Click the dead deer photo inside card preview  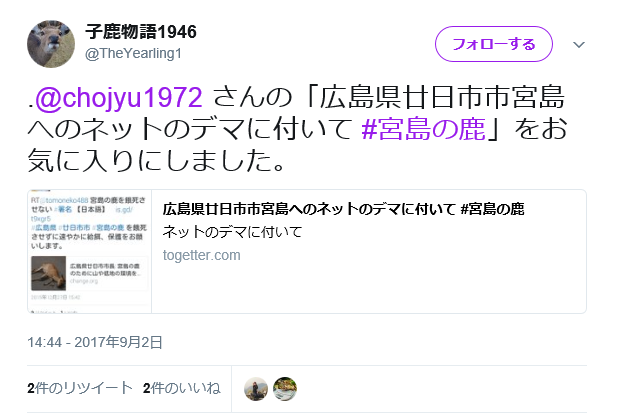pos(48,273)
